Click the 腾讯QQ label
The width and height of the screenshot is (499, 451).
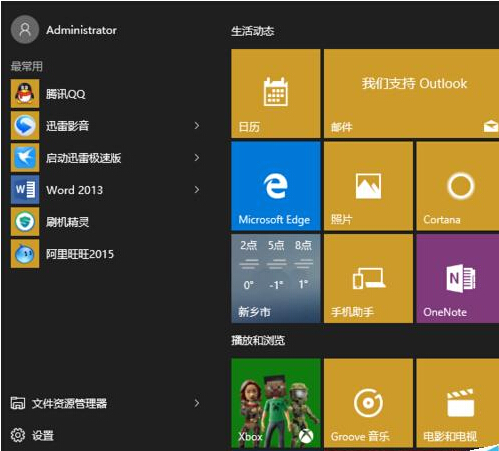pos(66,94)
